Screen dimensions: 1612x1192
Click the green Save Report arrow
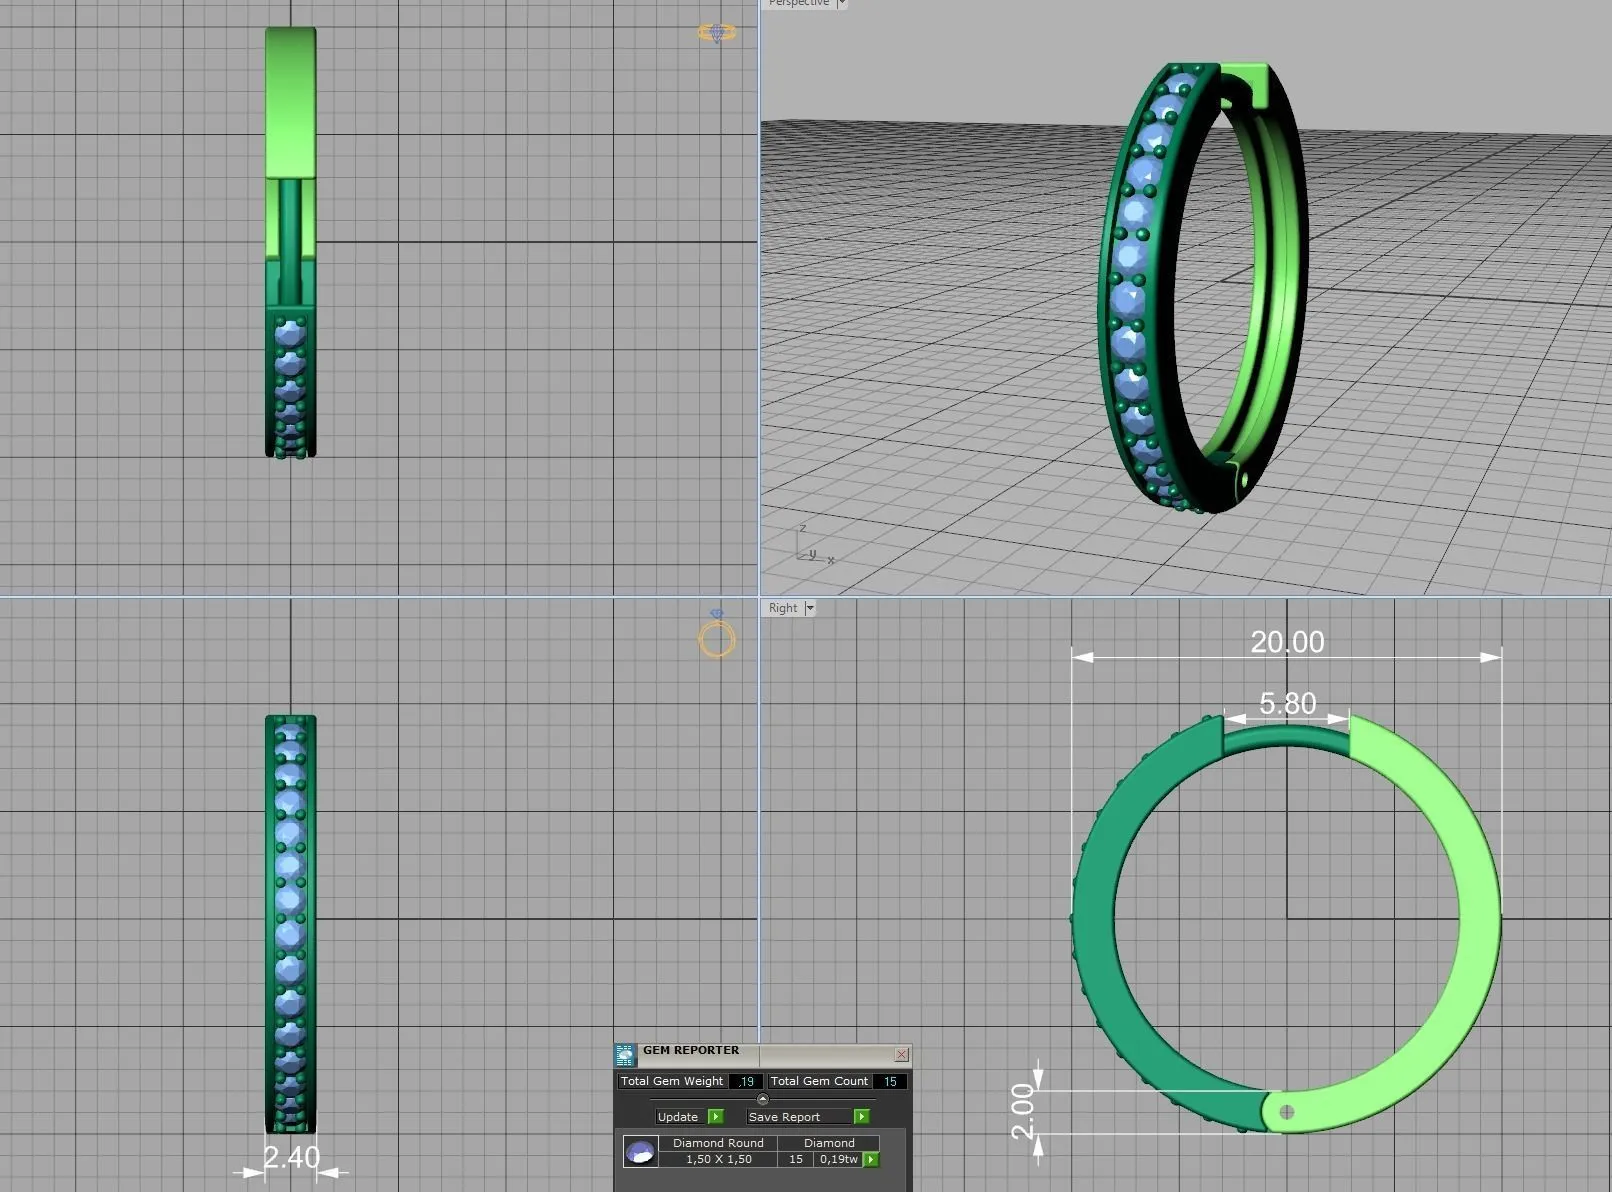point(861,1116)
